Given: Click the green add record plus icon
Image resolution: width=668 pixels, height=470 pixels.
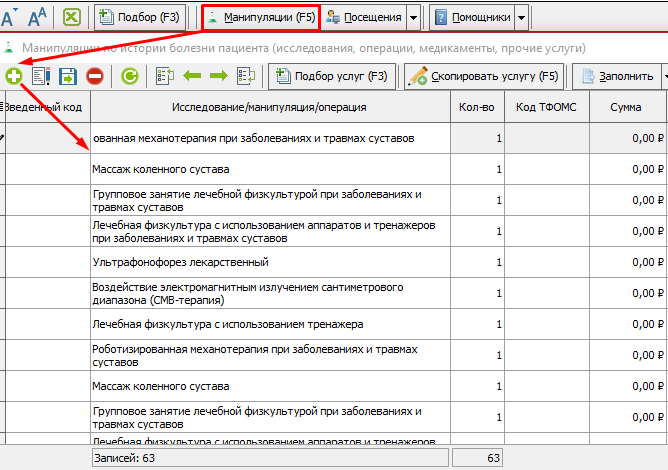Looking at the screenshot, I should click(x=14, y=75).
